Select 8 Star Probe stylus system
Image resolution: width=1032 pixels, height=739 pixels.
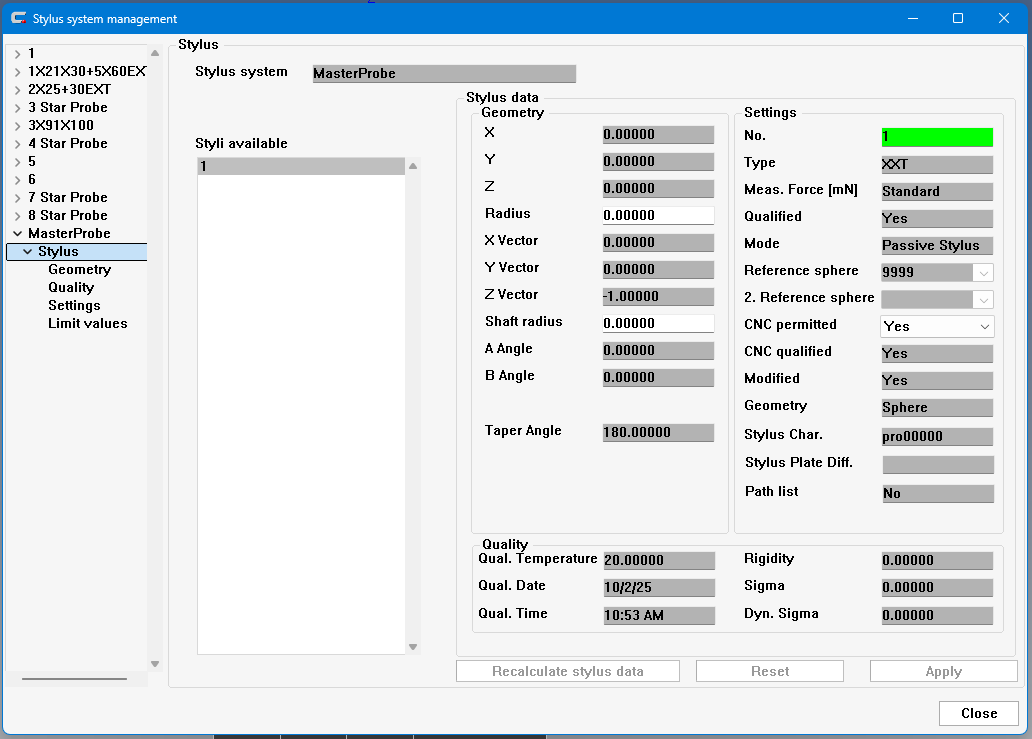(x=67, y=216)
